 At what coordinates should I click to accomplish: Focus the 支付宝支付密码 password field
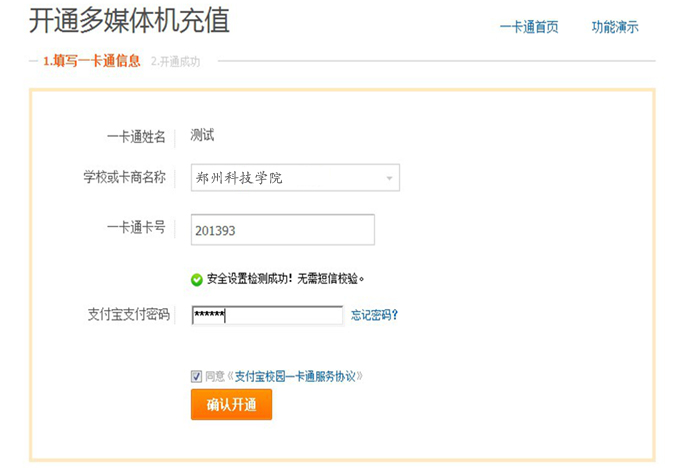point(267,316)
